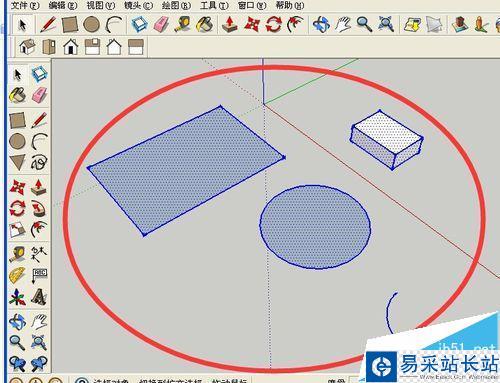This screenshot has width=500, height=383.
Task: Choose Arc in left tool palette
Action: coord(39,142)
